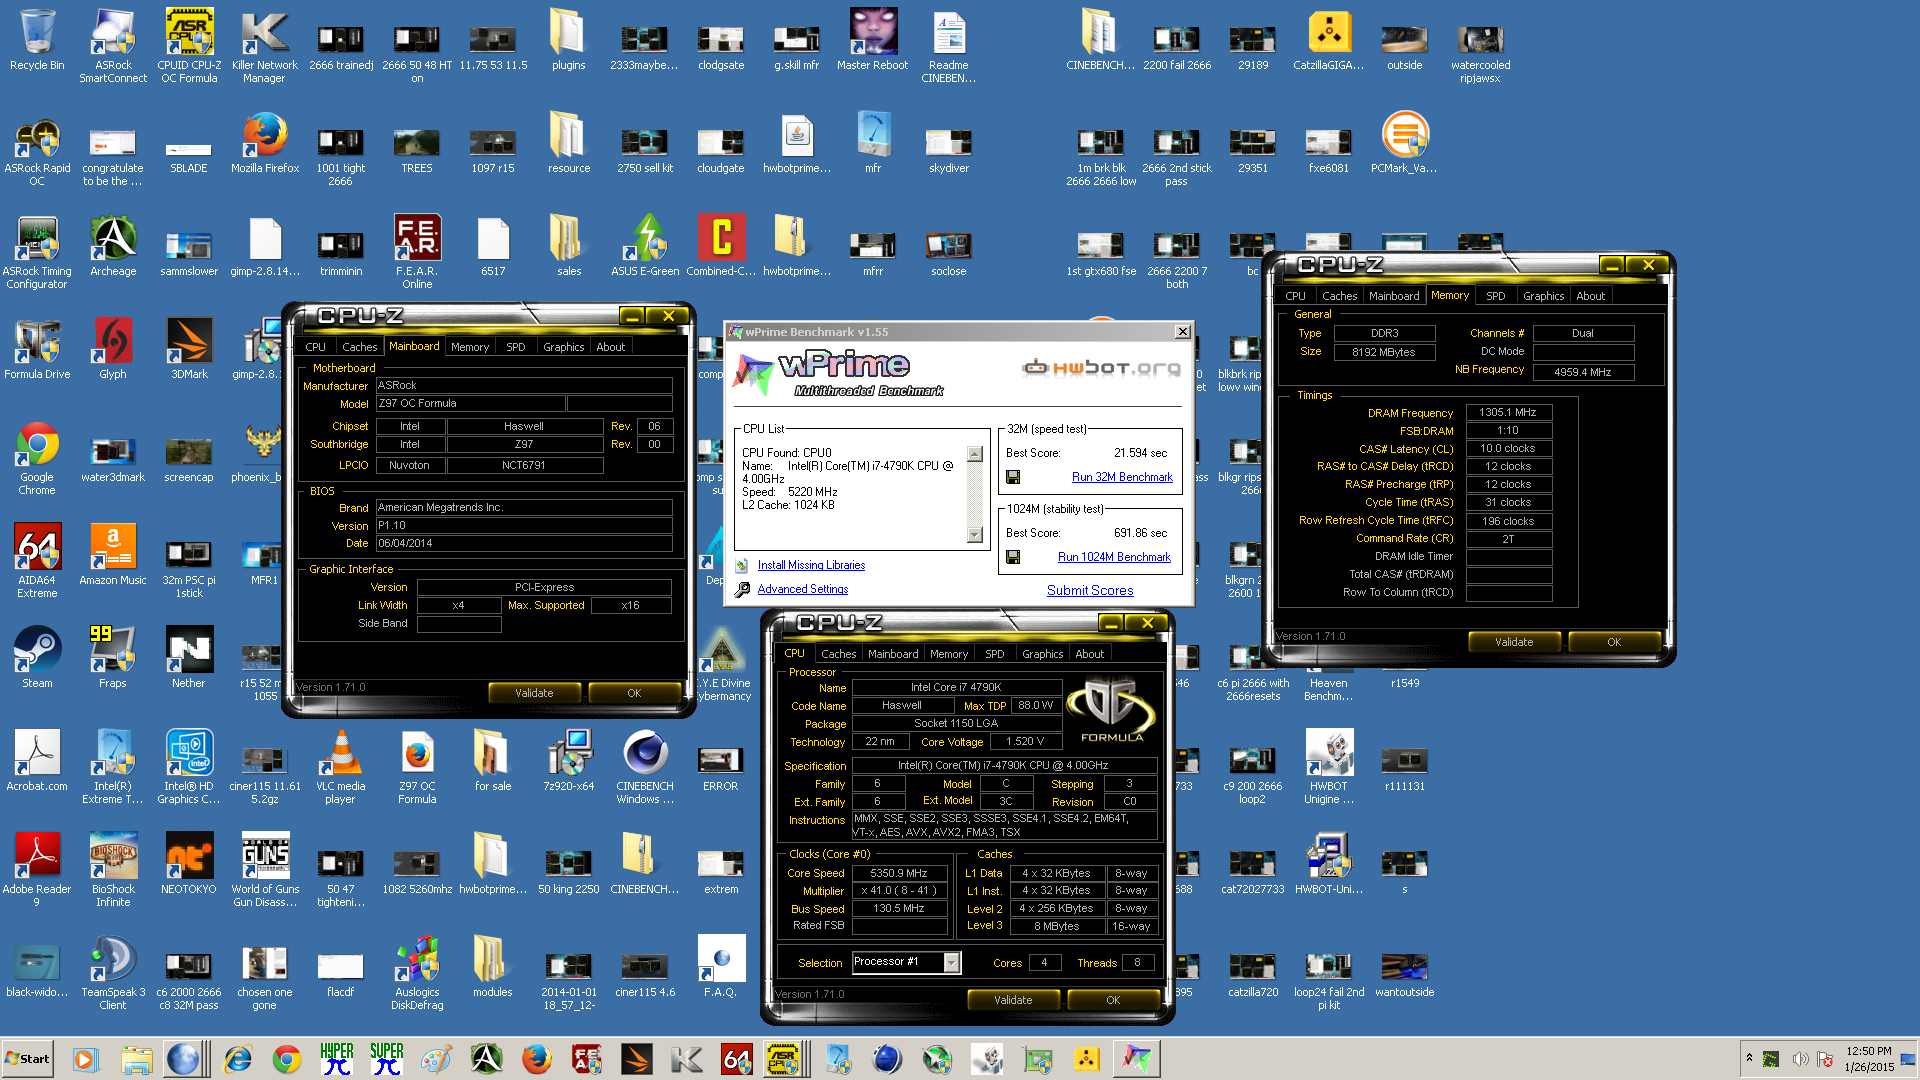
Task: Close the wPrime Benchmark window
Action: 1182,332
